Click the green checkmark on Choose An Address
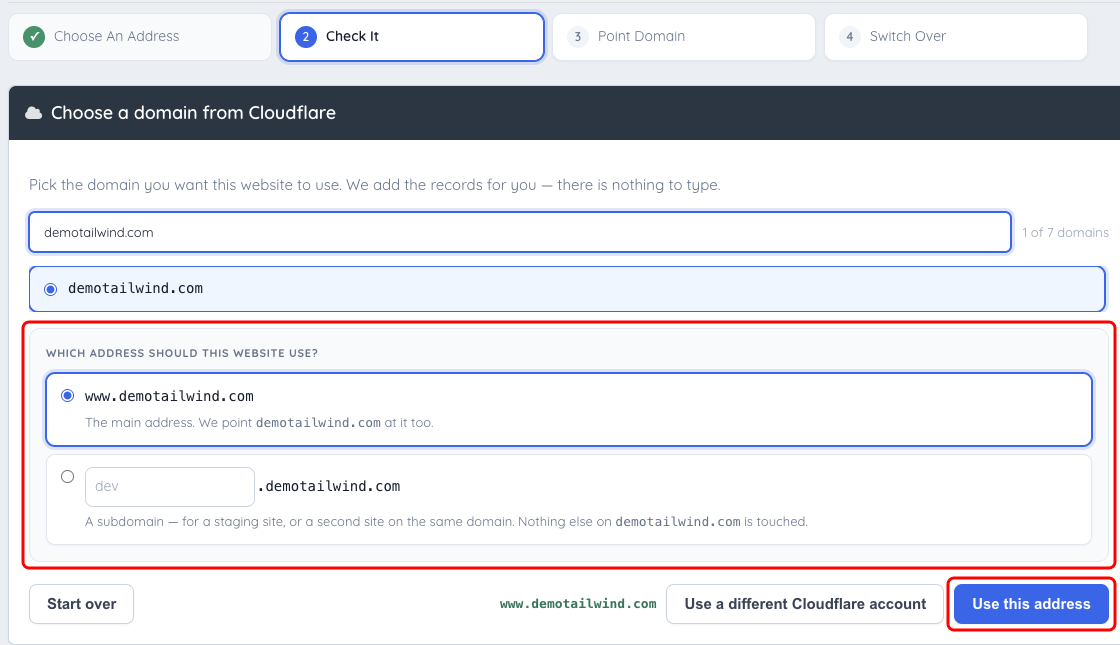 click(34, 36)
